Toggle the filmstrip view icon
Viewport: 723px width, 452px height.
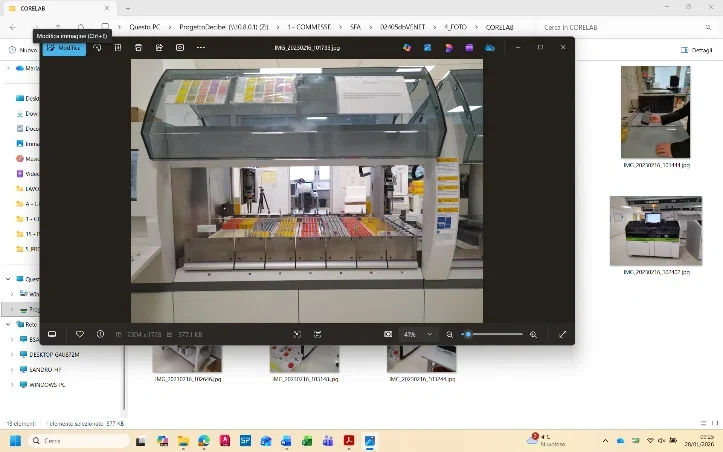click(52, 334)
